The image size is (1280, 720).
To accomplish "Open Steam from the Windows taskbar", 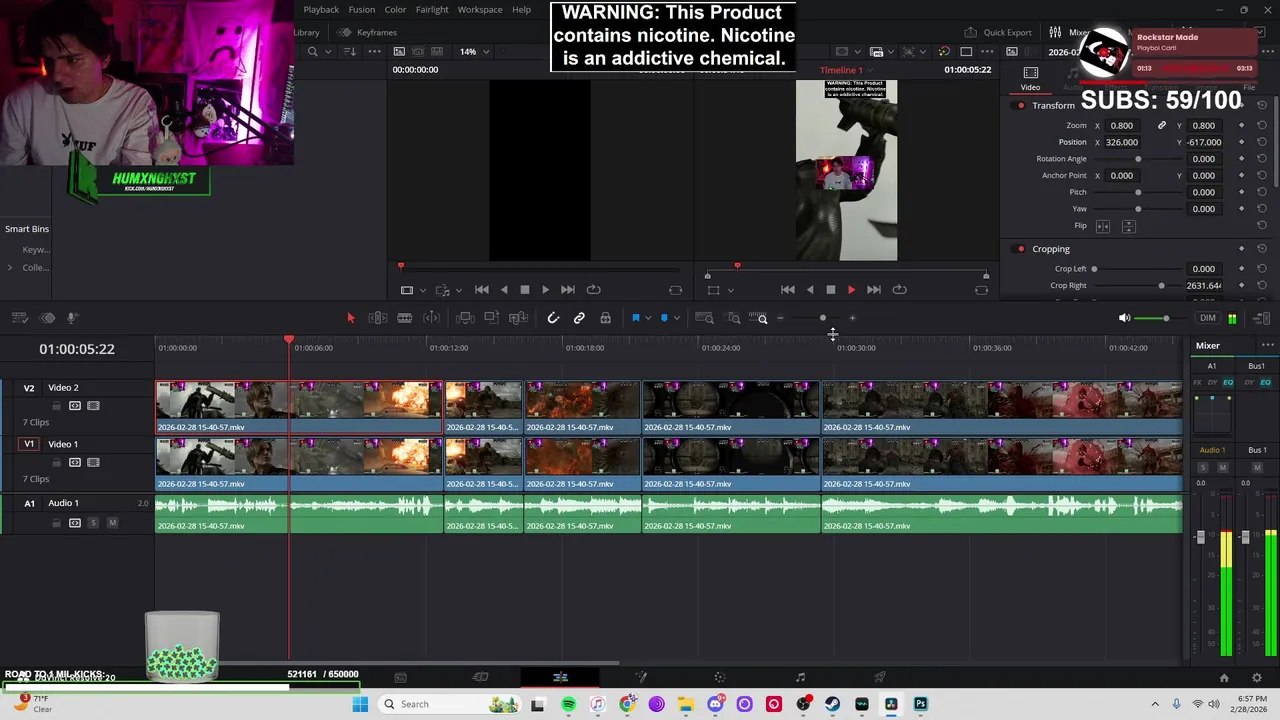I will (832, 704).
